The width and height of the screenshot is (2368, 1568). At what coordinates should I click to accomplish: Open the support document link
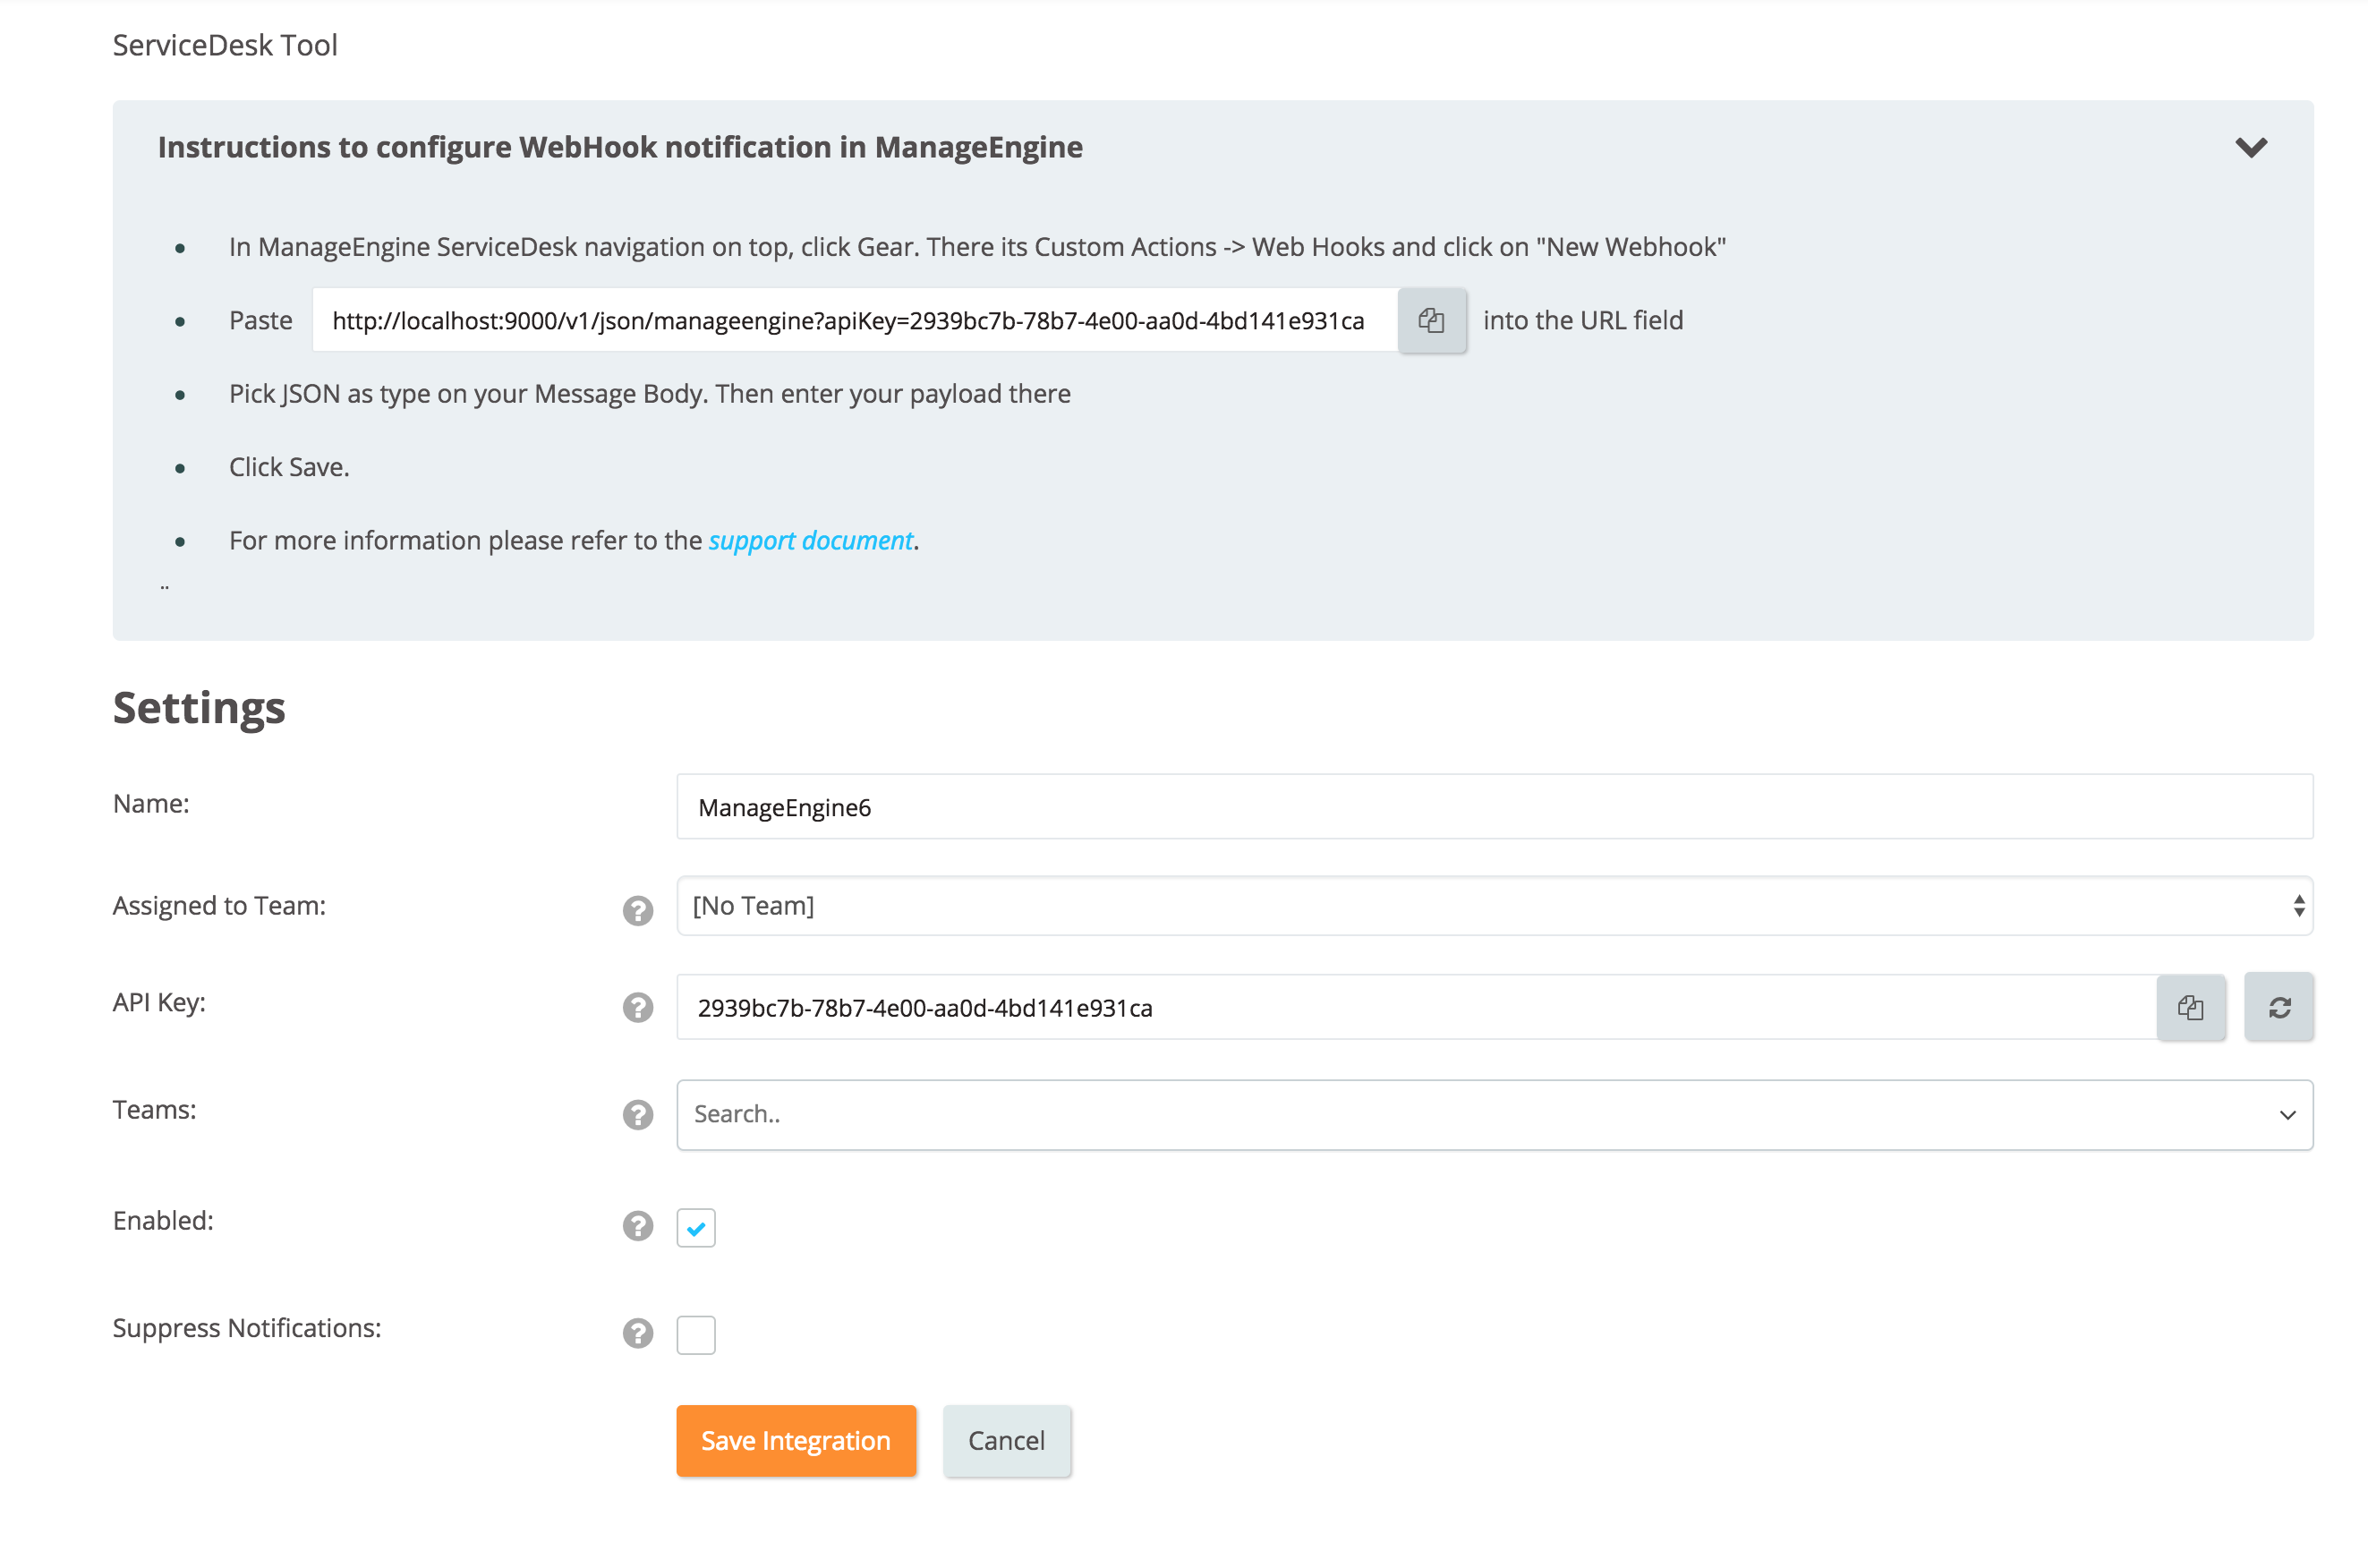(810, 541)
